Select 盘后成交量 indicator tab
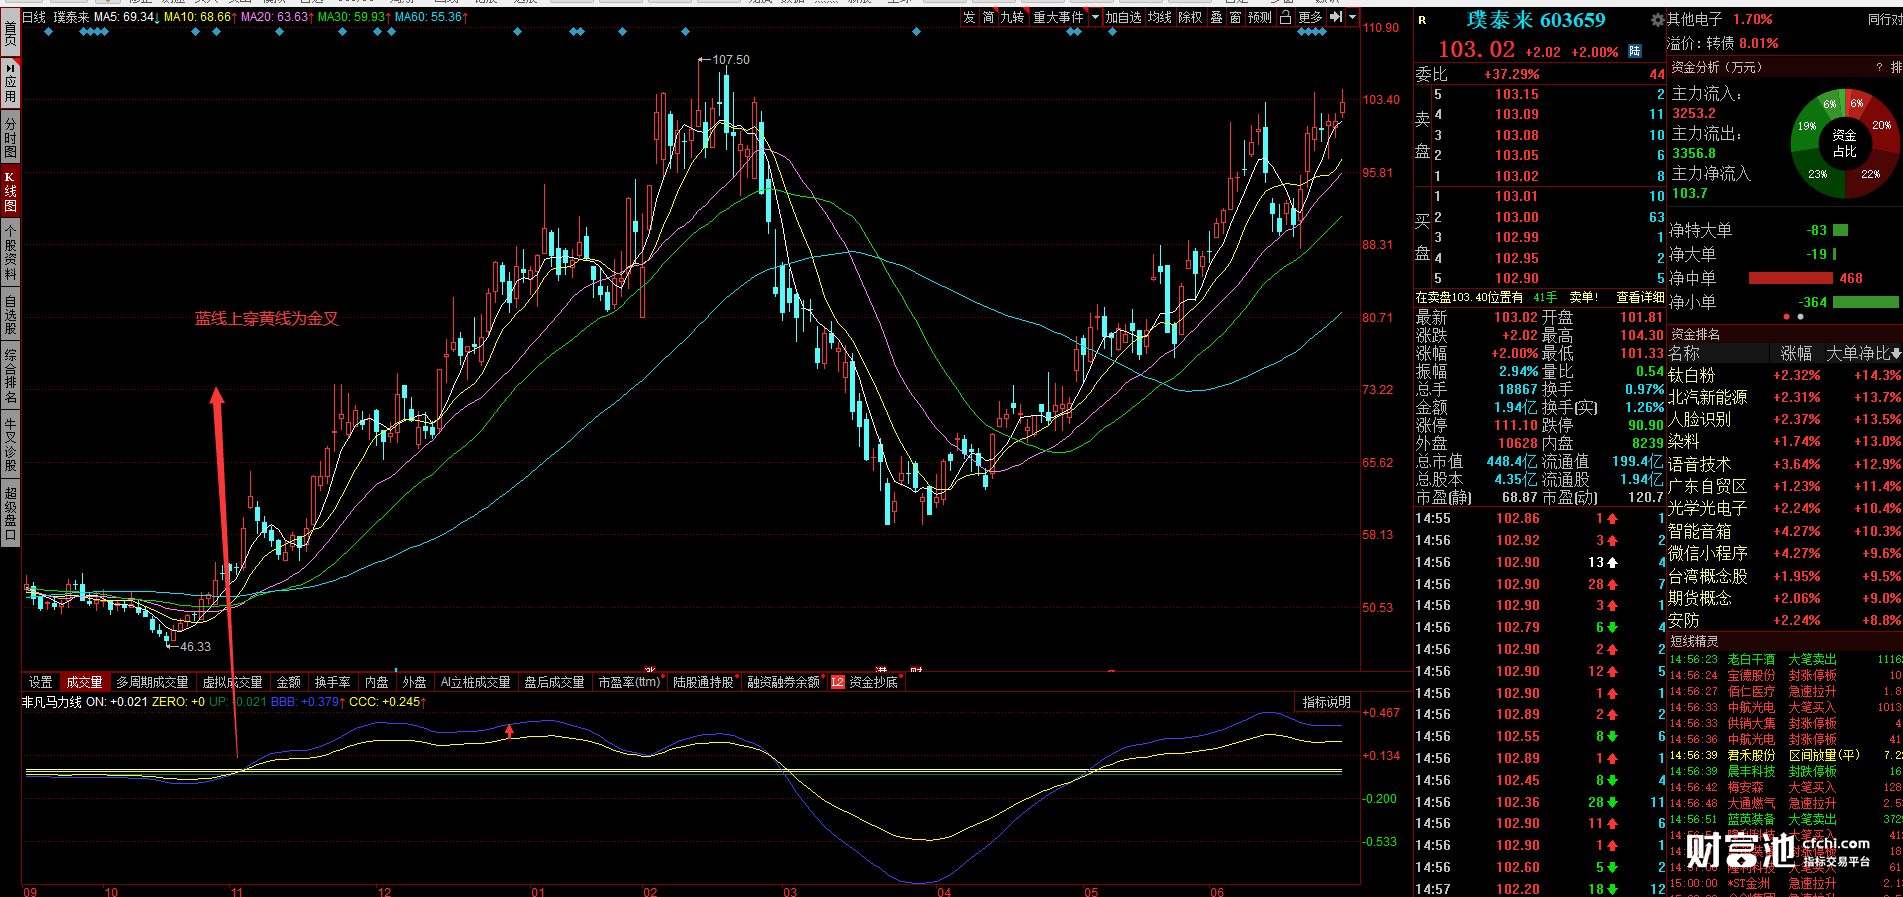This screenshot has width=1903, height=897. [x=554, y=682]
